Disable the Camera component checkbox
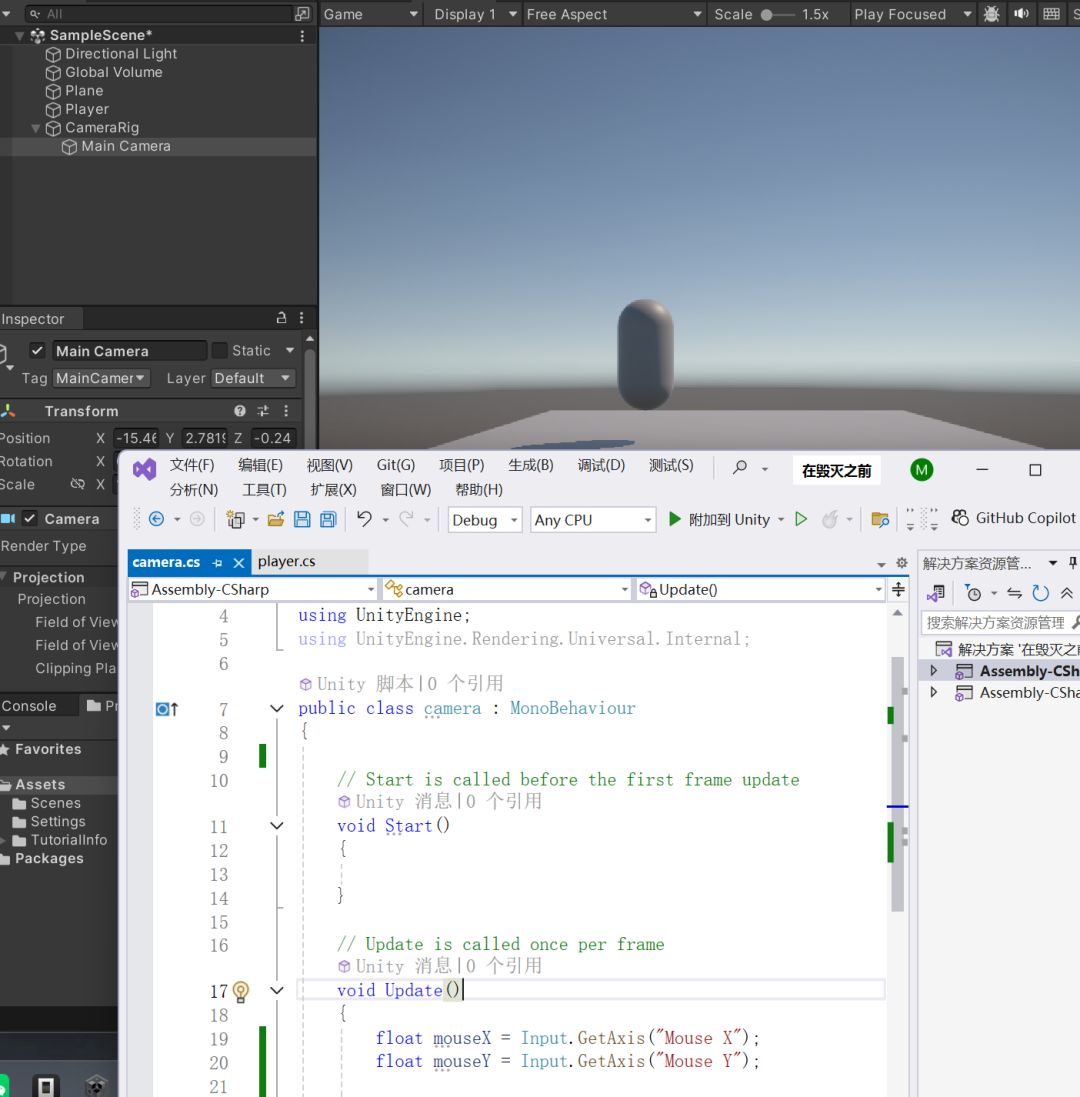This screenshot has width=1080, height=1097. (29, 518)
